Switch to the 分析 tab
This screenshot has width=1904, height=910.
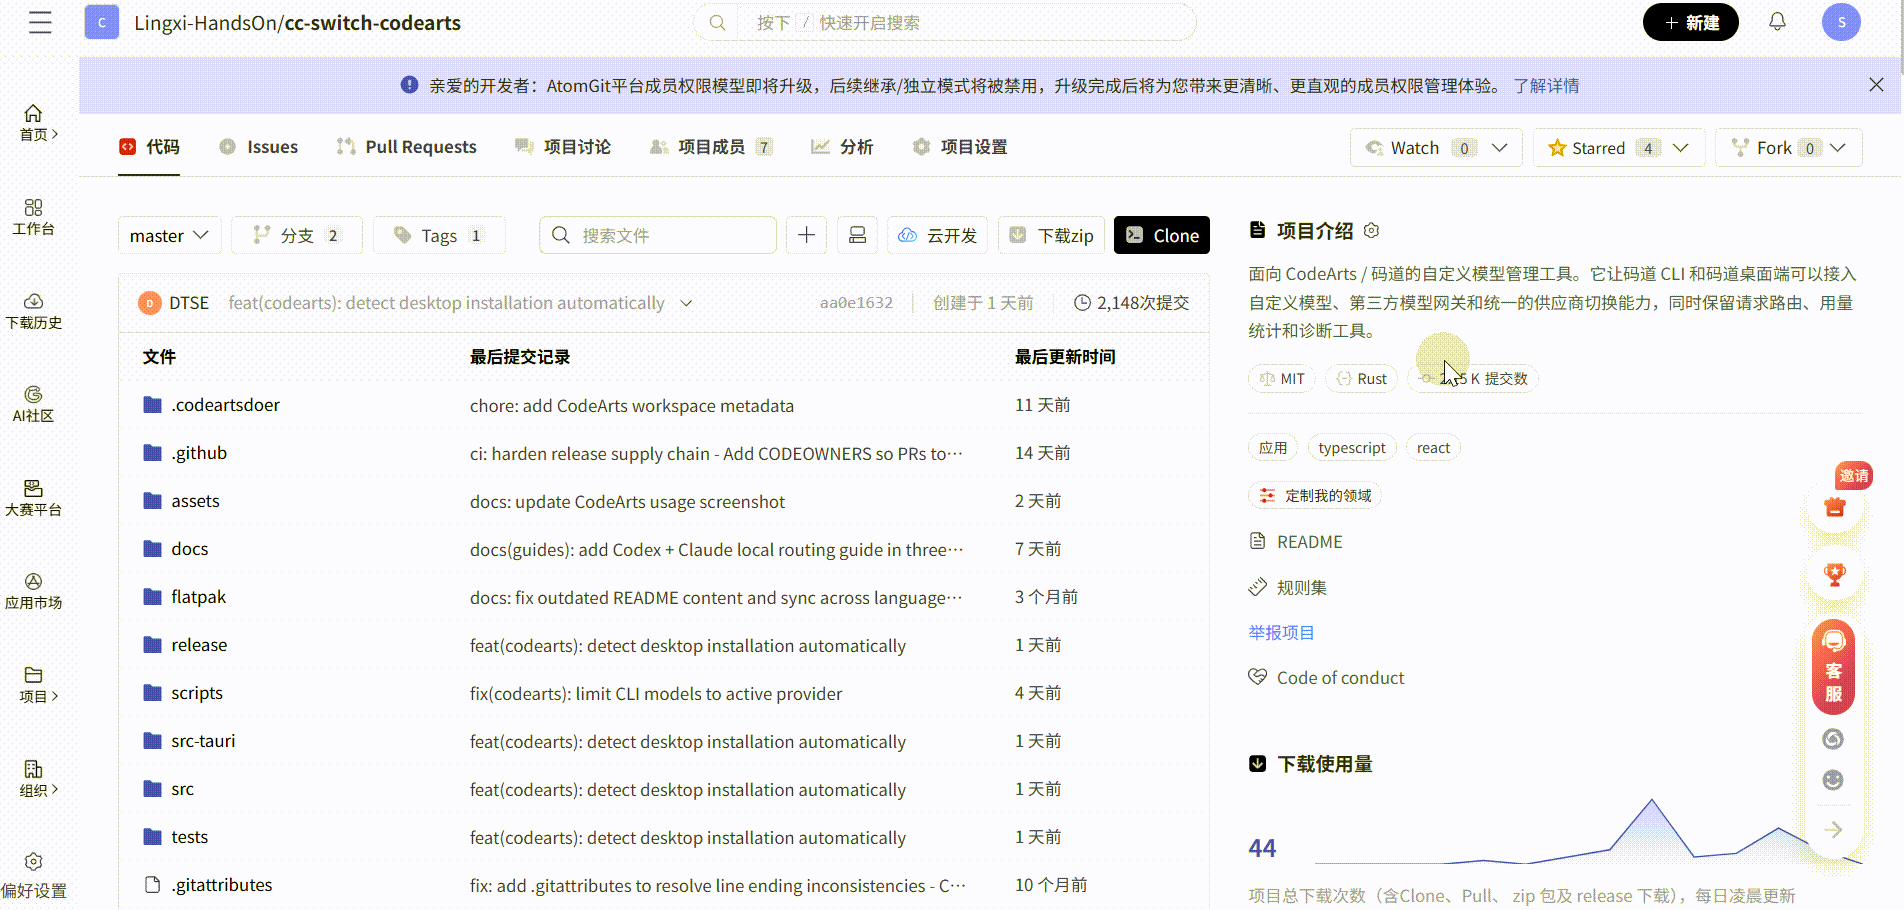(842, 147)
